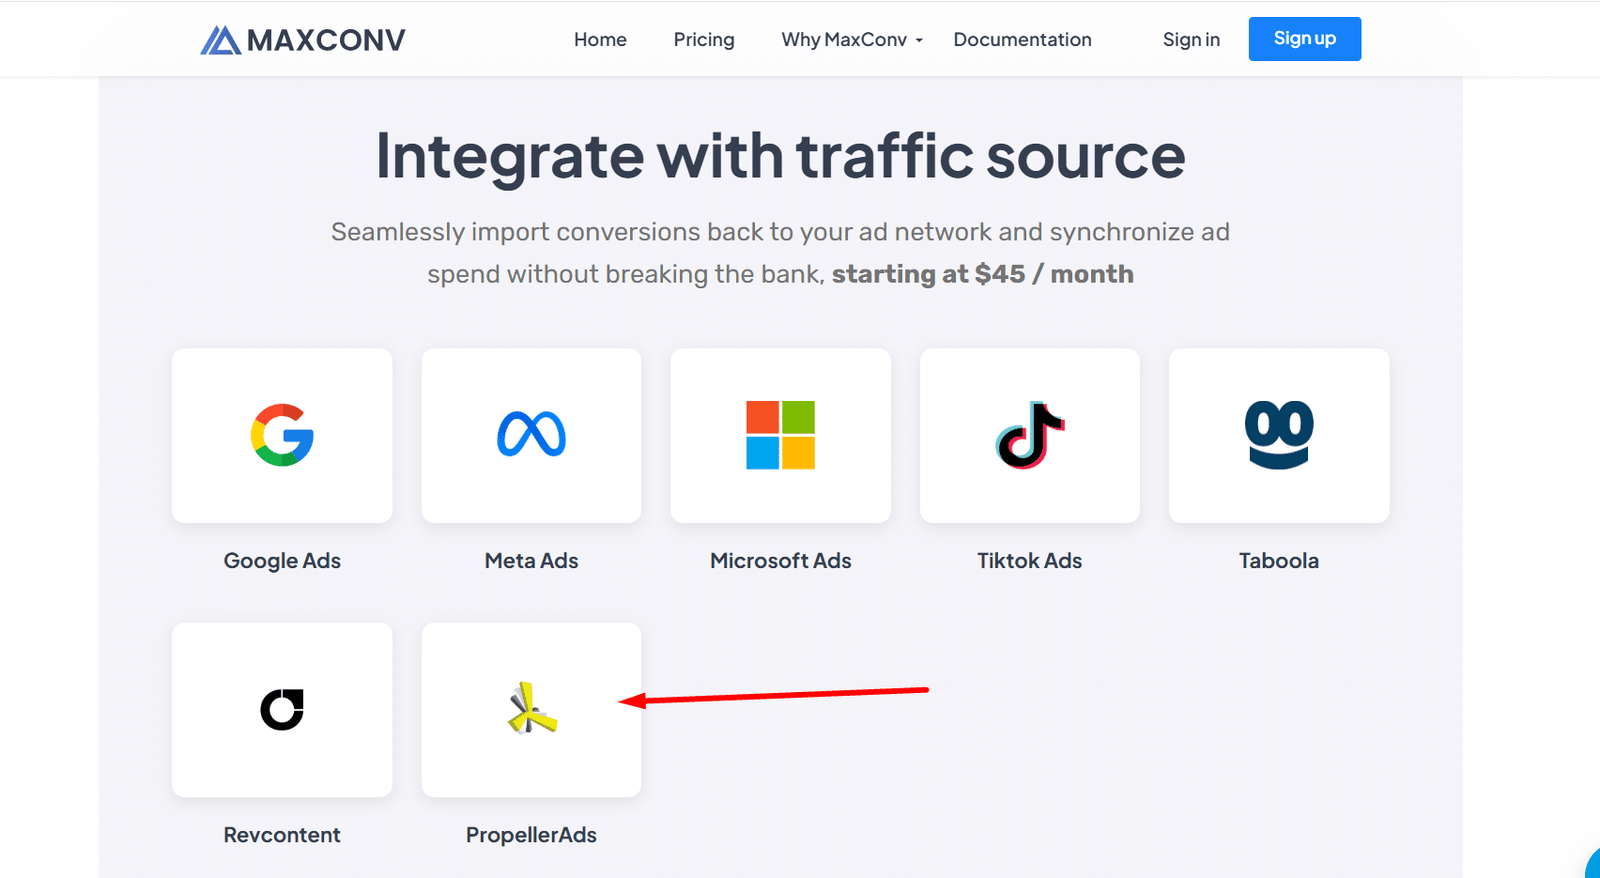Viewport: 1600px width, 878px height.
Task: Click the Google Ads text label
Action: 282,561
